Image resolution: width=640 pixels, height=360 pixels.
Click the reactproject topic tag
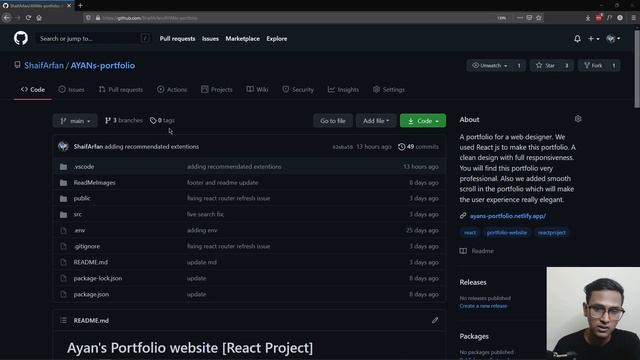pyautogui.click(x=551, y=233)
